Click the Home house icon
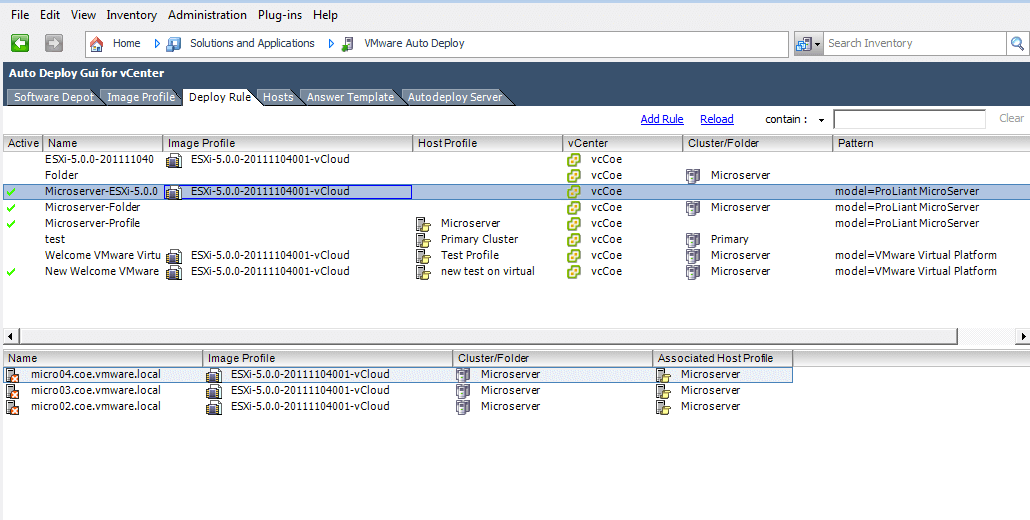This screenshot has width=1030, height=520. click(x=97, y=44)
